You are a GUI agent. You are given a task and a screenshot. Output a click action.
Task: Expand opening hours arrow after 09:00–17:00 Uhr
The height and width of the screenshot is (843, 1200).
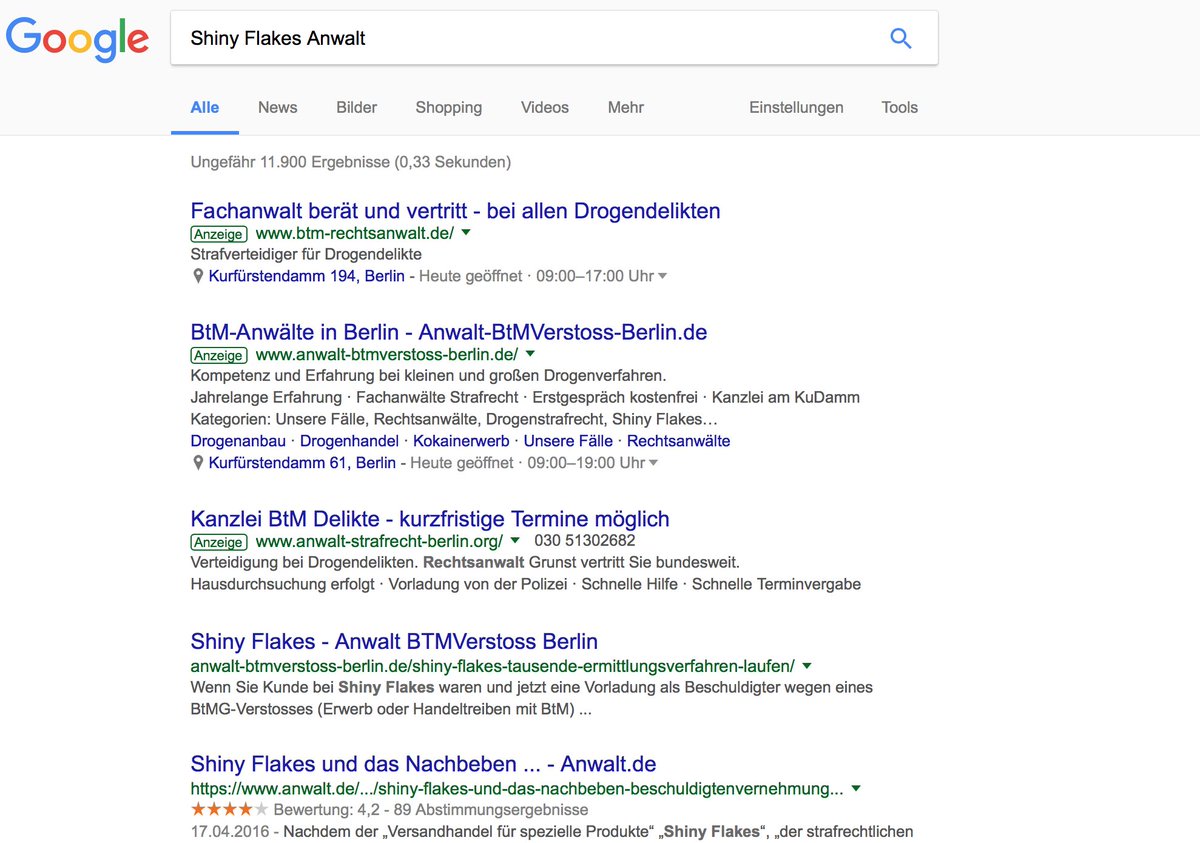click(x=662, y=277)
